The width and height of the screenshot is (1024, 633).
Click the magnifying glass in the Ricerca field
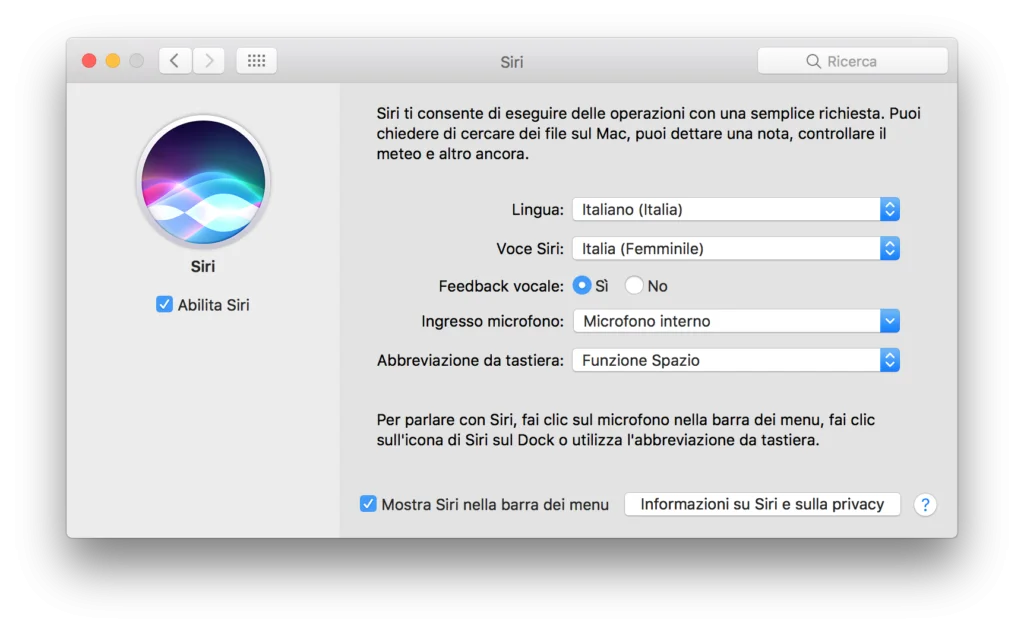pyautogui.click(x=814, y=61)
